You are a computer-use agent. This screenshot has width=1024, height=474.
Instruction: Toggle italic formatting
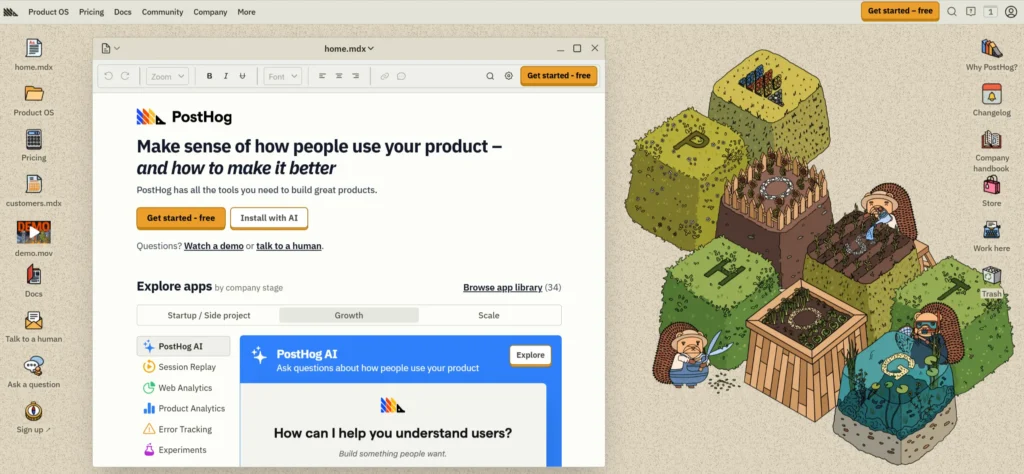point(226,76)
